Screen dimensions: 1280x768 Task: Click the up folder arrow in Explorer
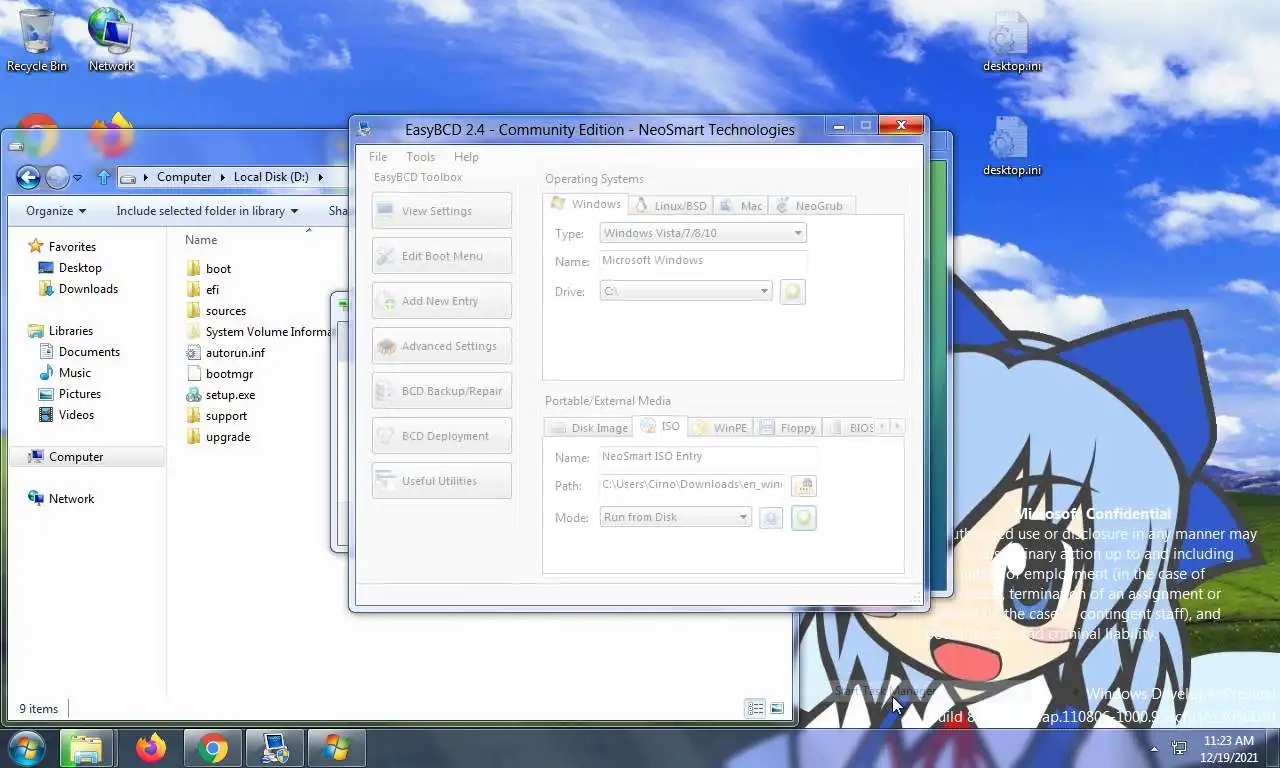click(103, 177)
